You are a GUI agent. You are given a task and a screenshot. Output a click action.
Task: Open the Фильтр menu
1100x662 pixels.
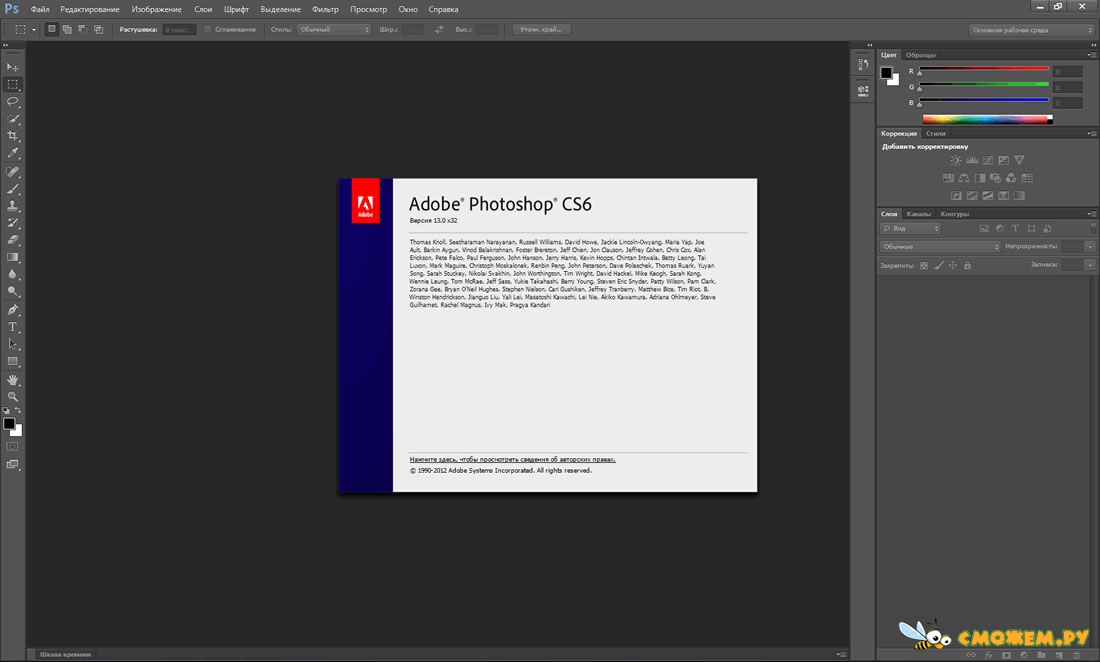click(x=326, y=10)
